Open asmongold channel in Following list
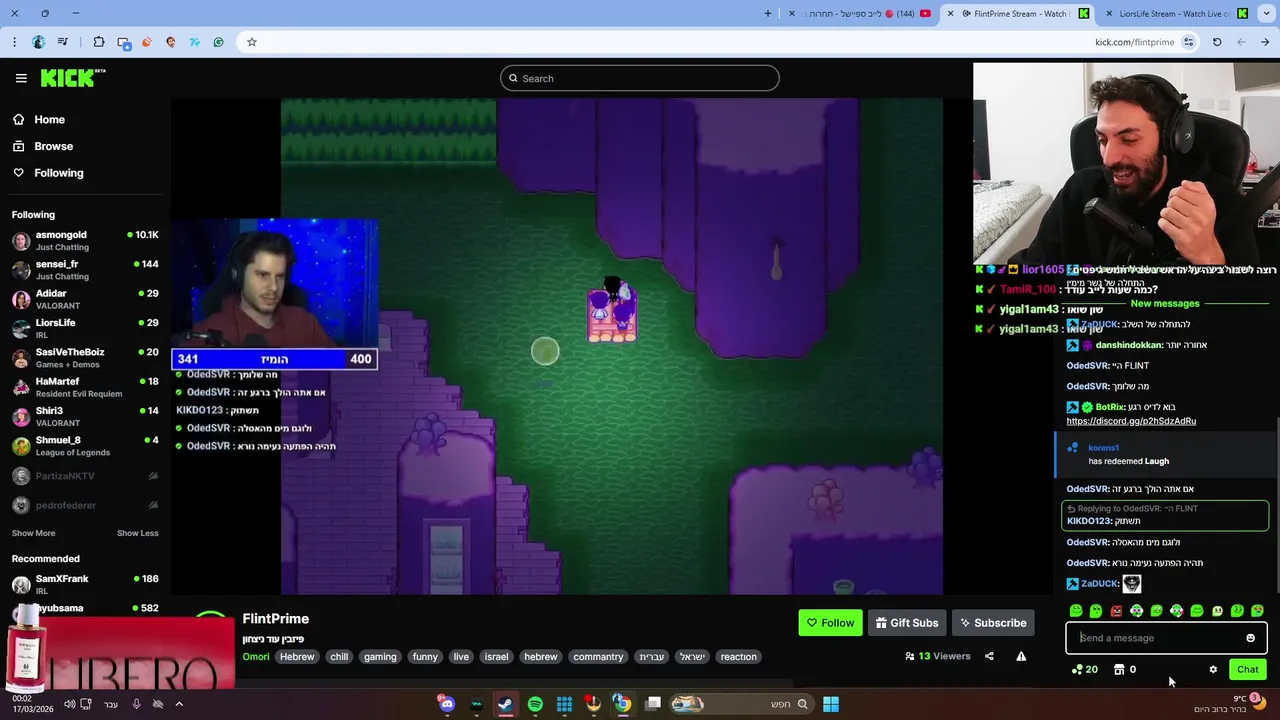 85,240
